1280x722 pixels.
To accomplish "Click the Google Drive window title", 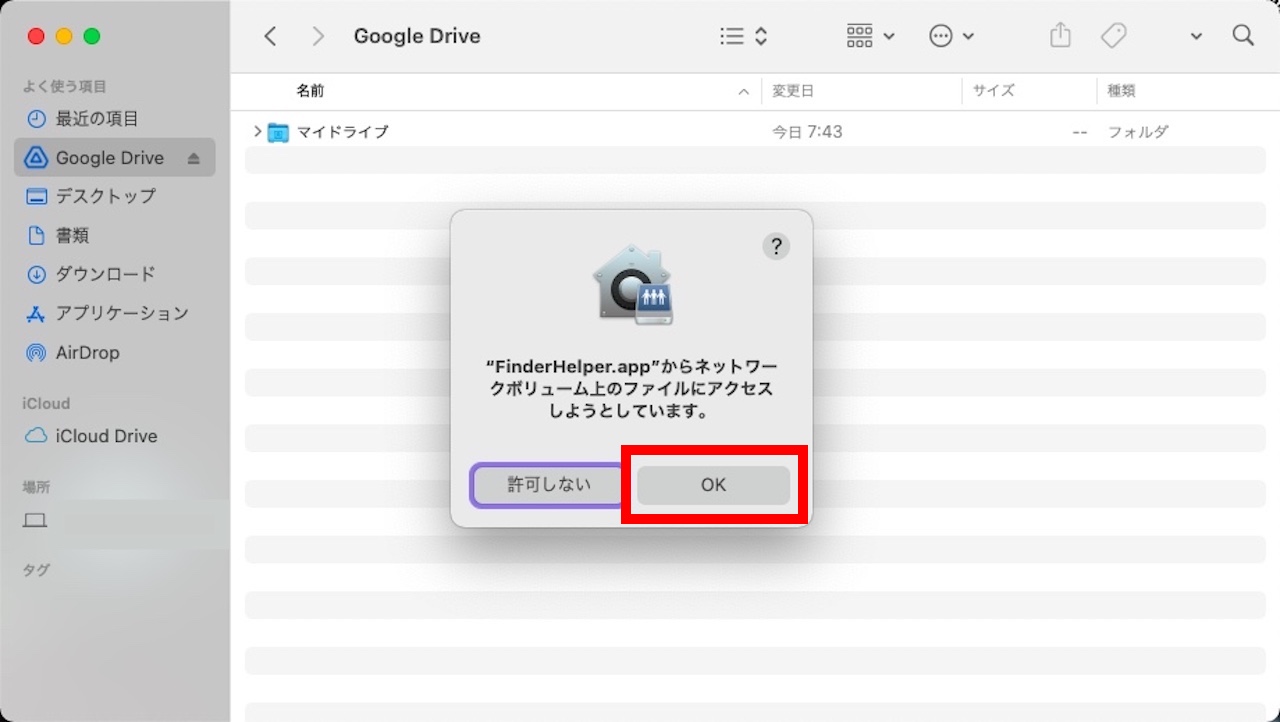I will (417, 36).
